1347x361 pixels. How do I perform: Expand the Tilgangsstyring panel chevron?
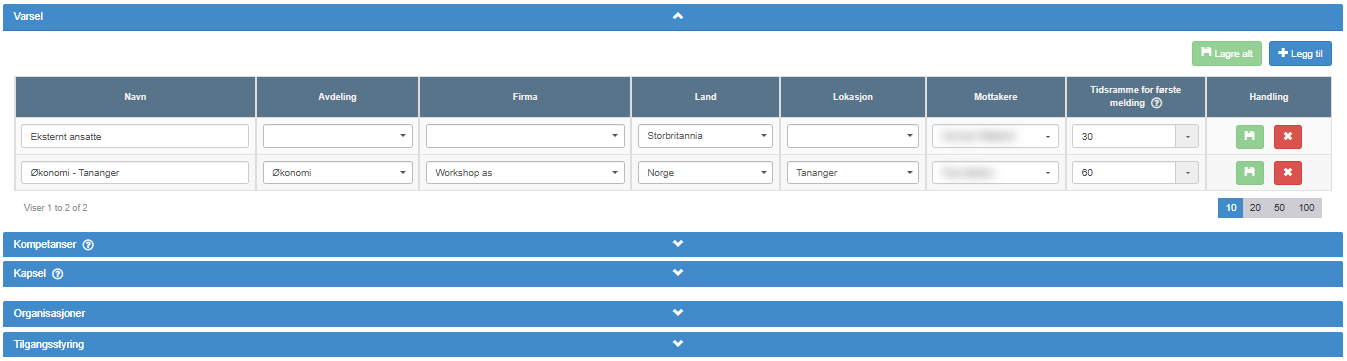[x=678, y=344]
